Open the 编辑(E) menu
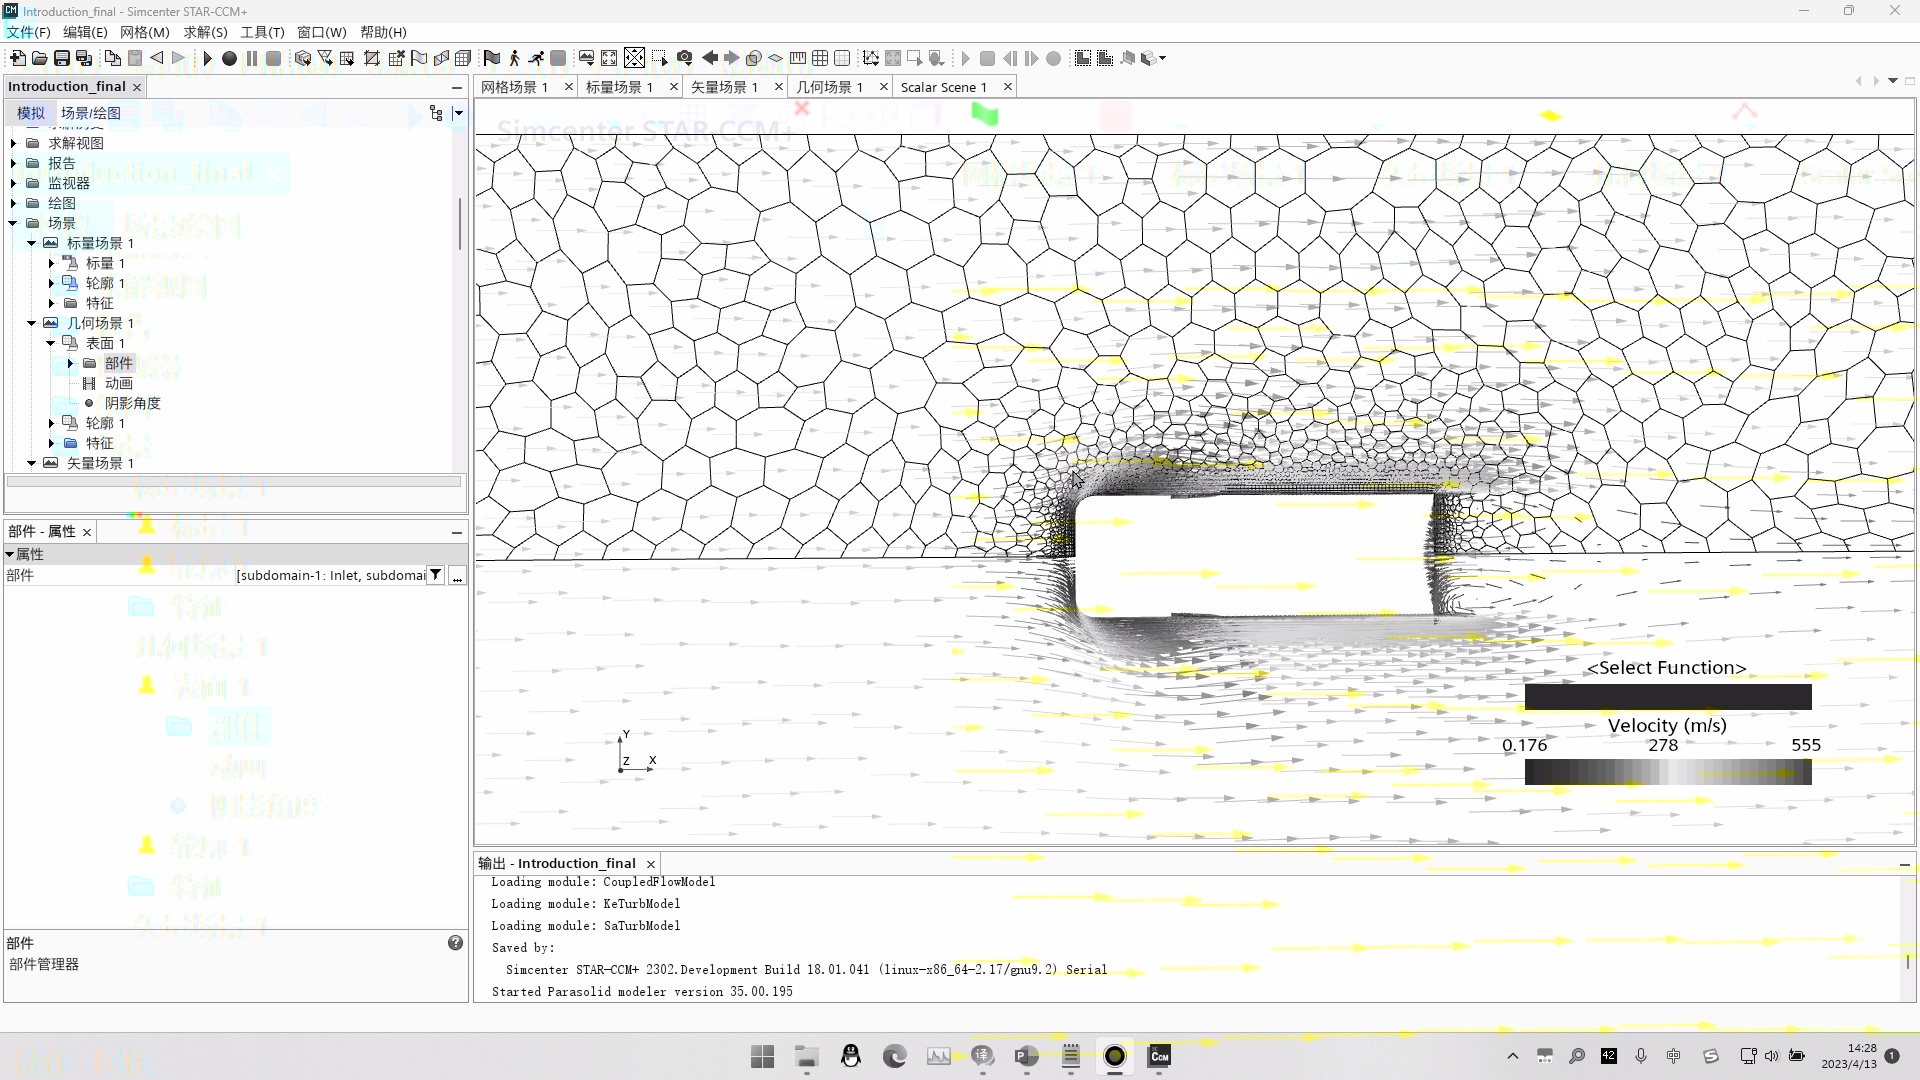This screenshot has height=1080, width=1920. tap(85, 32)
